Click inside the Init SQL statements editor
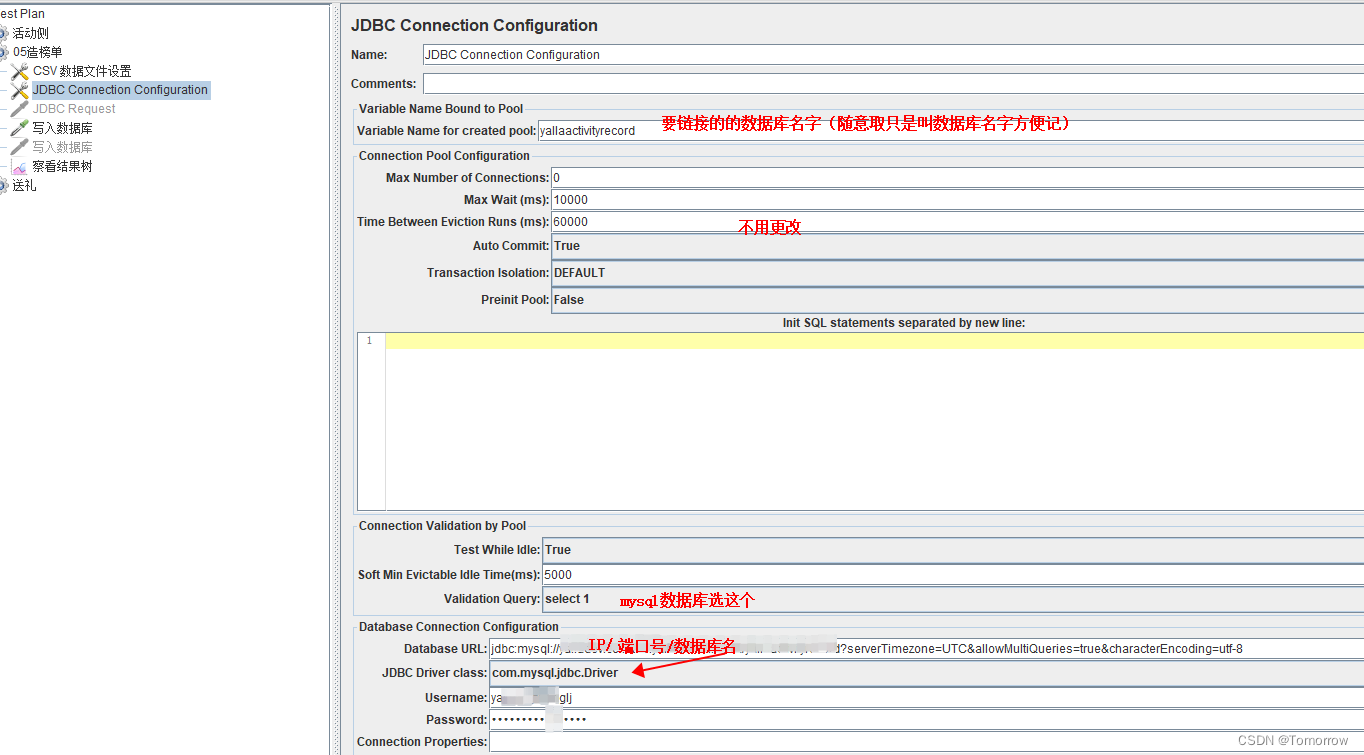The height and width of the screenshot is (755, 1364). tap(800, 420)
